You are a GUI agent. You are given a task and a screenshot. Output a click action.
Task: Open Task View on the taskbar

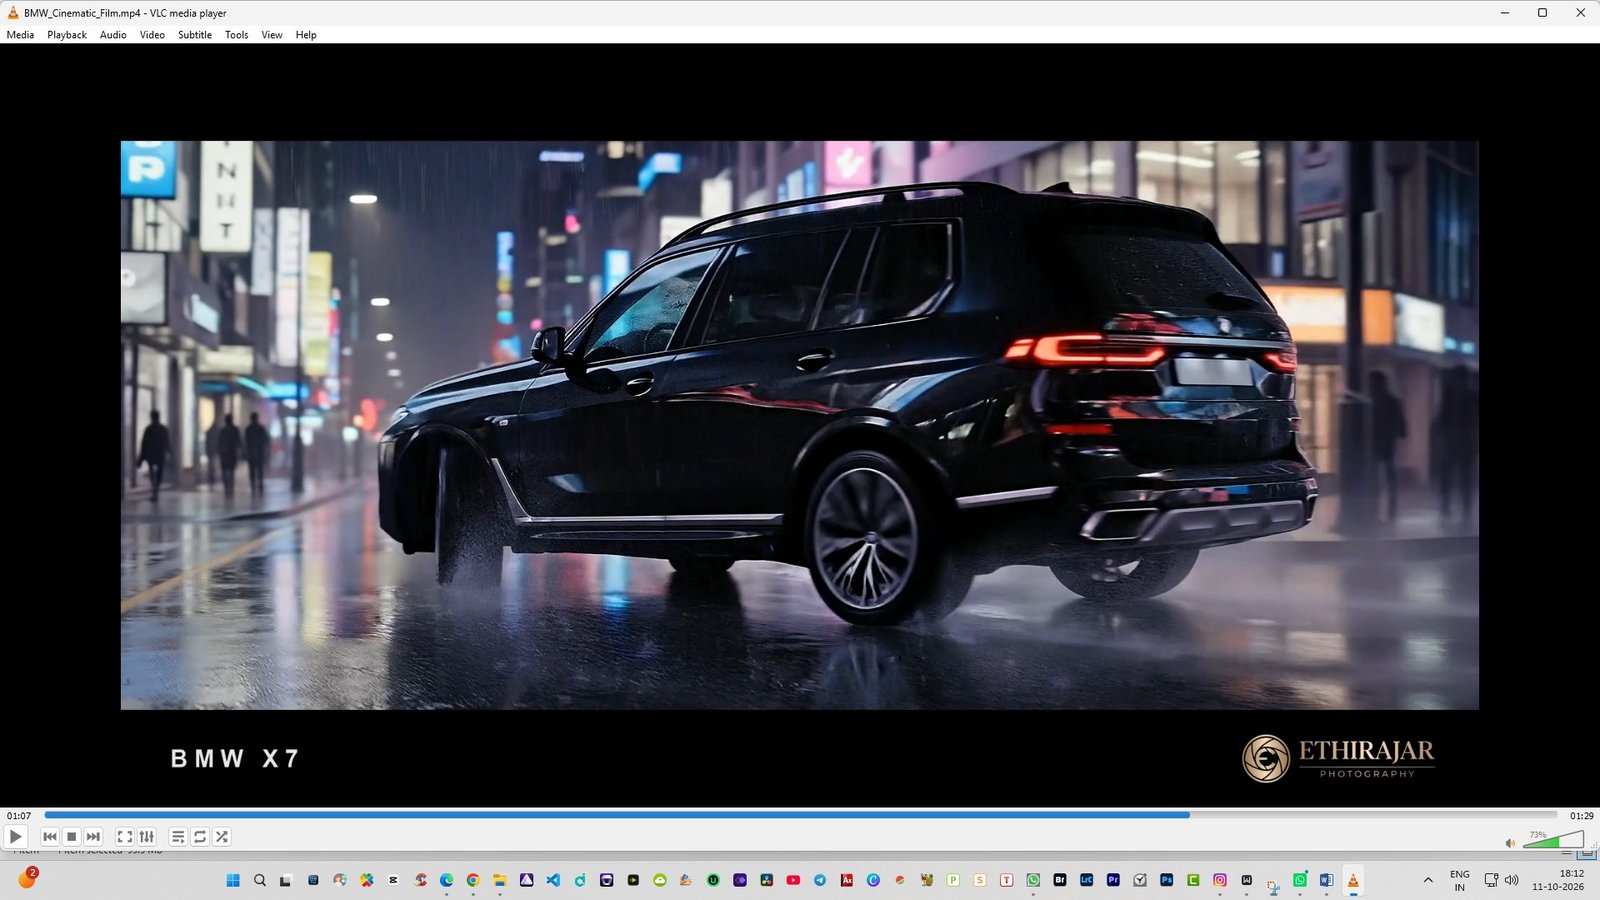(x=286, y=880)
